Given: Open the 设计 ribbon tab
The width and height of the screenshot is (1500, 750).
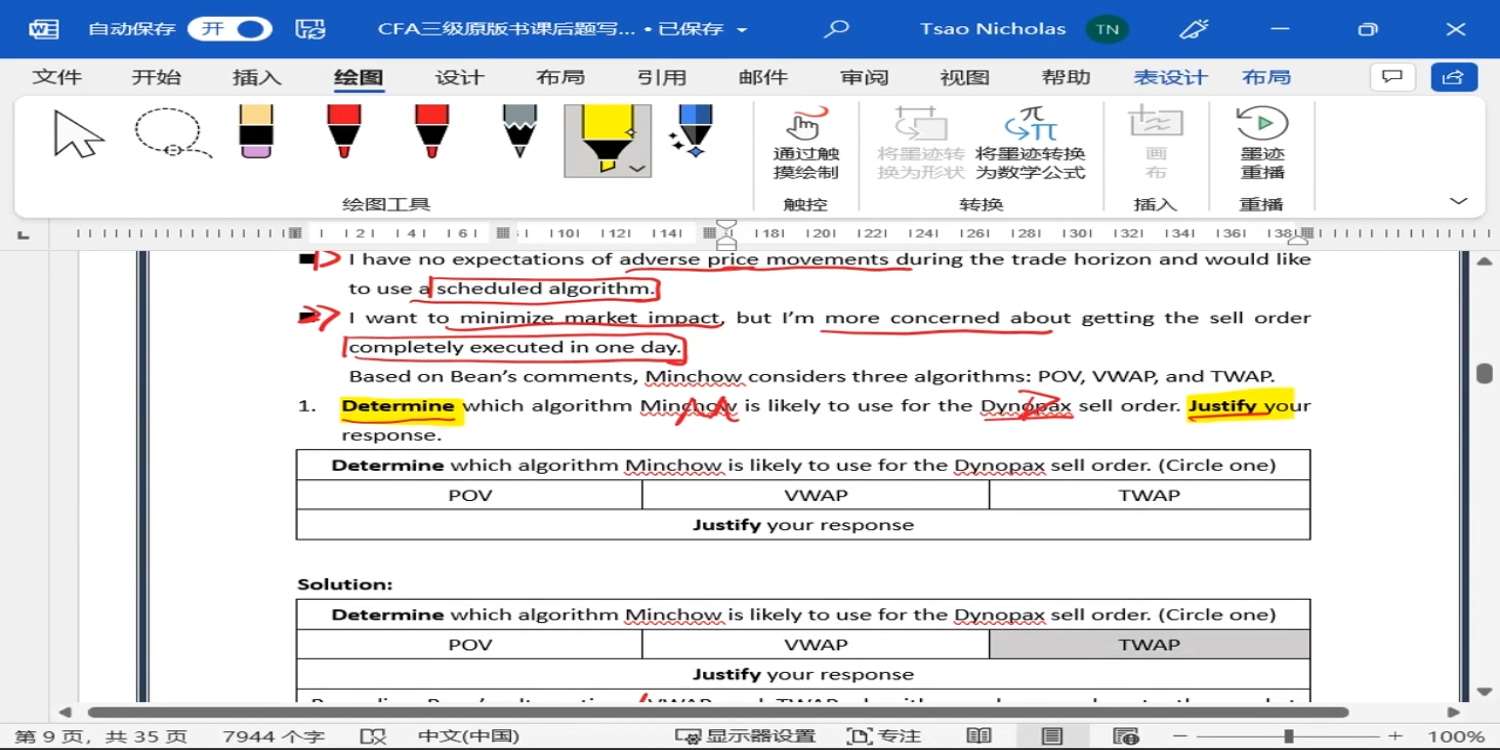Looking at the screenshot, I should 459,78.
